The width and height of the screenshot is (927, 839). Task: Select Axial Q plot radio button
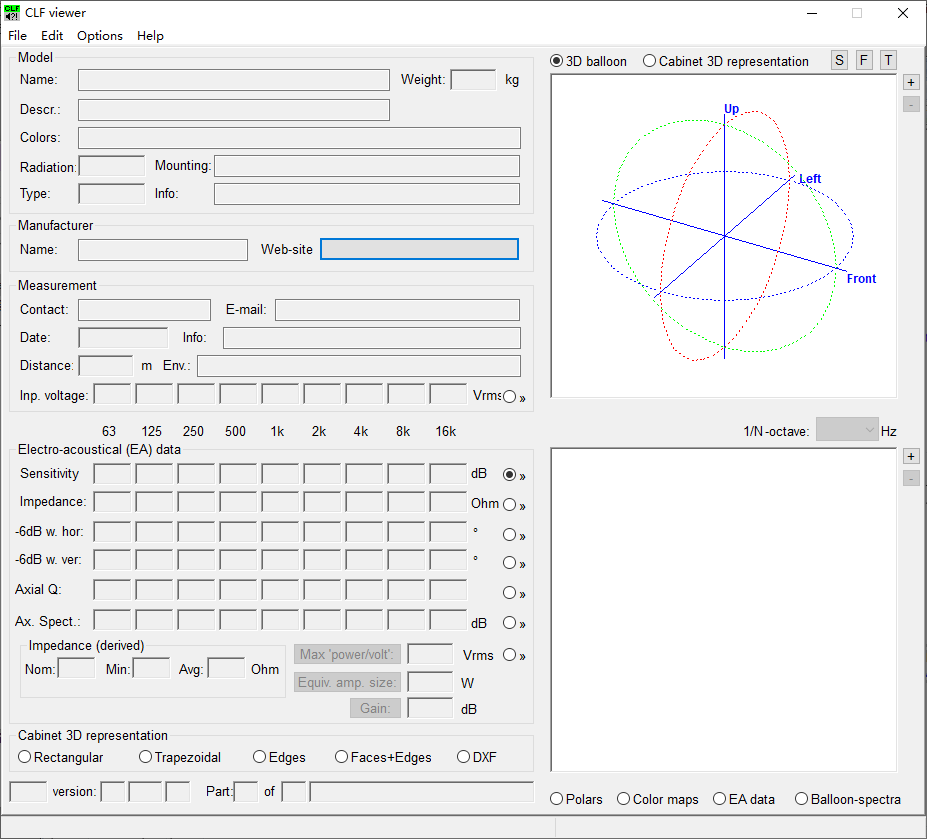point(510,592)
